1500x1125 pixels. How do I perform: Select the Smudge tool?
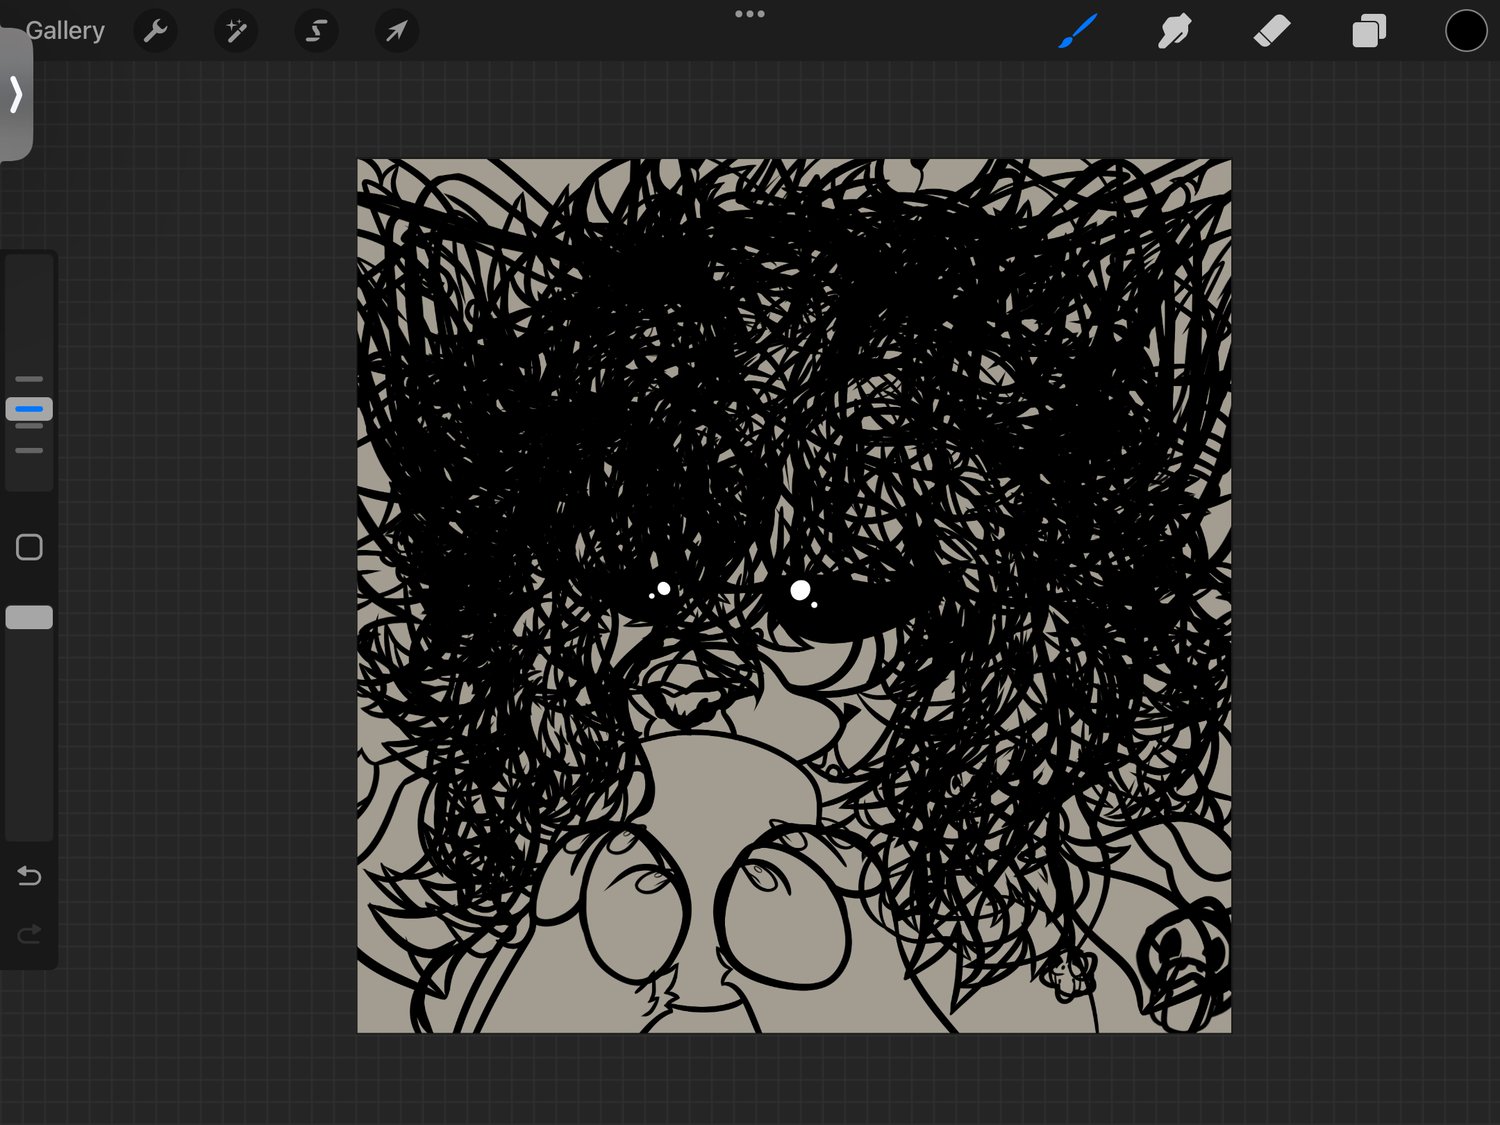click(x=1175, y=31)
